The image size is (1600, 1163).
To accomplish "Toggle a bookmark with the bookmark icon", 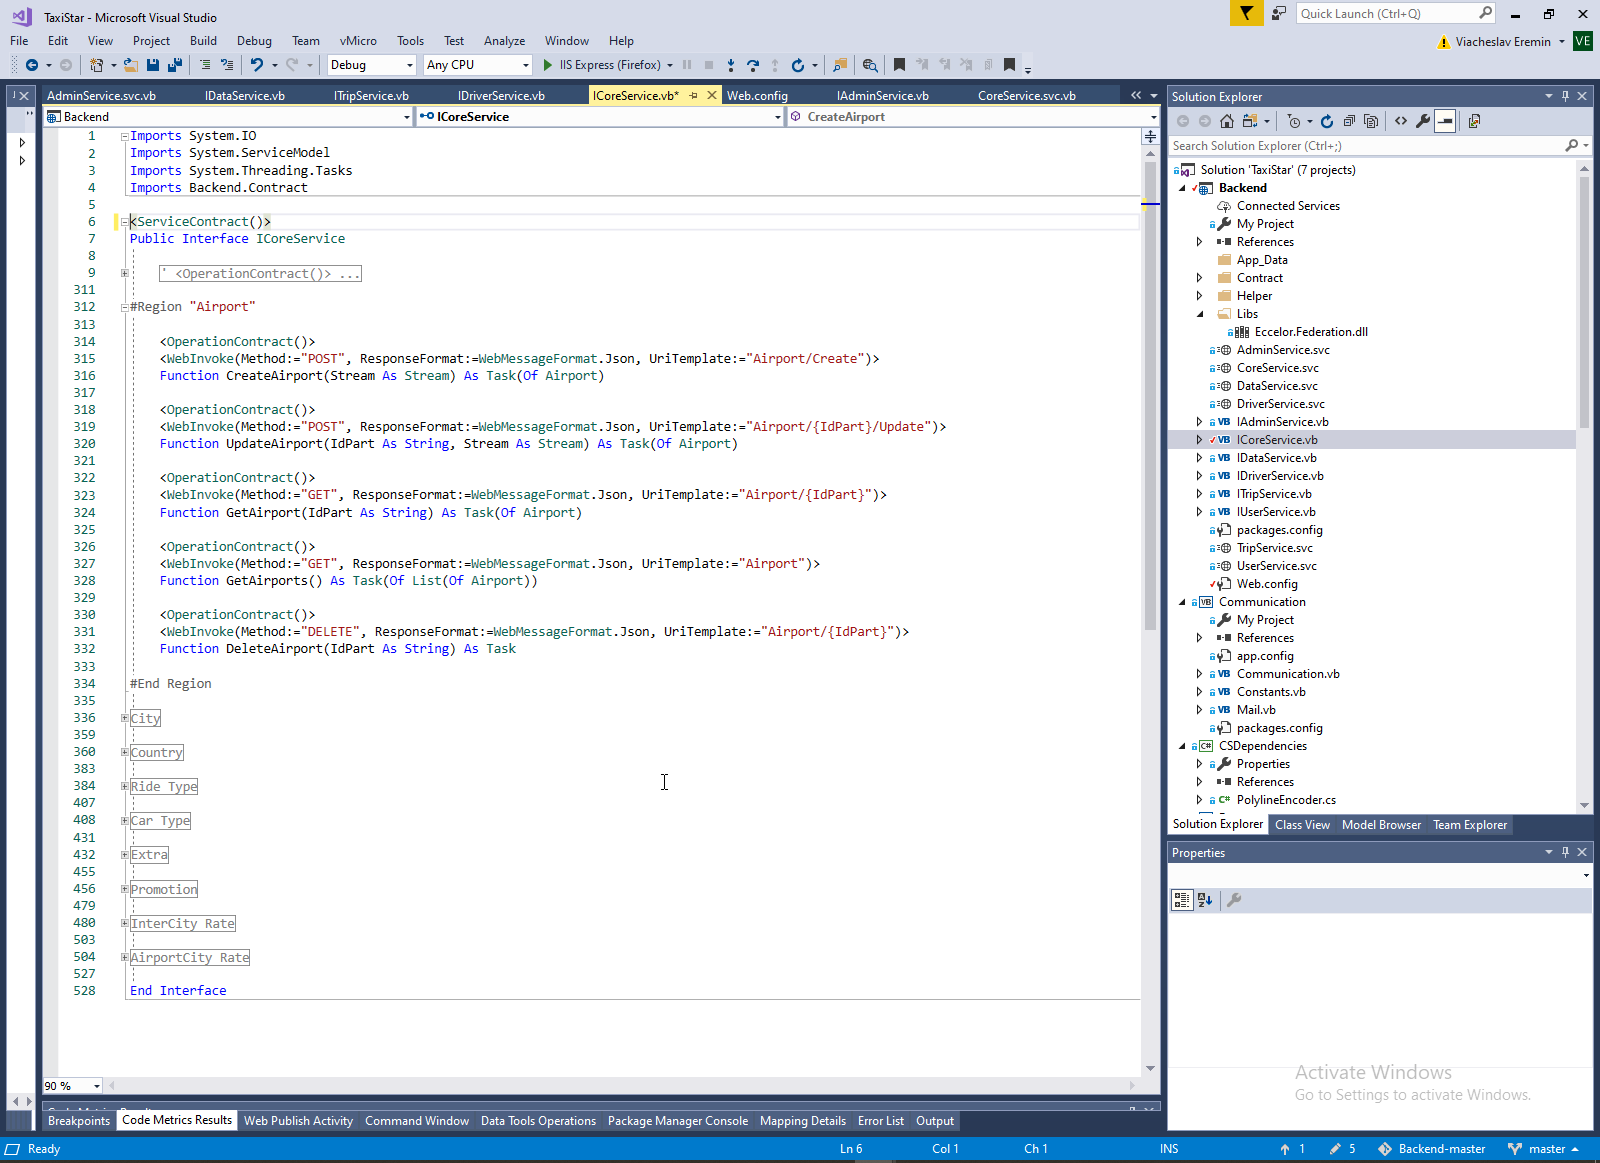I will (x=899, y=65).
